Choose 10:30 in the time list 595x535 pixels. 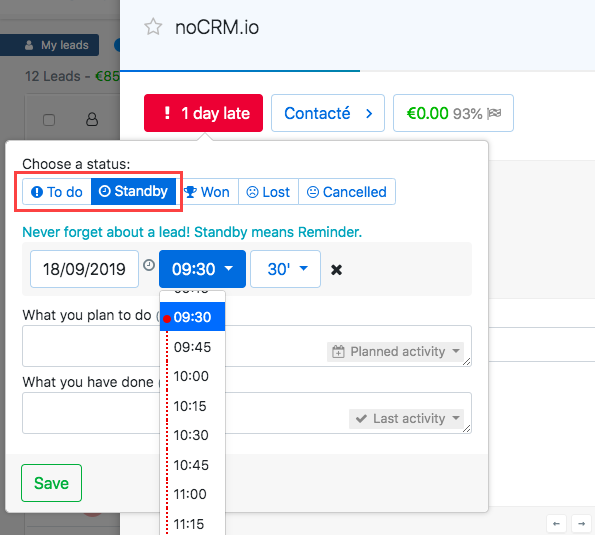192,435
